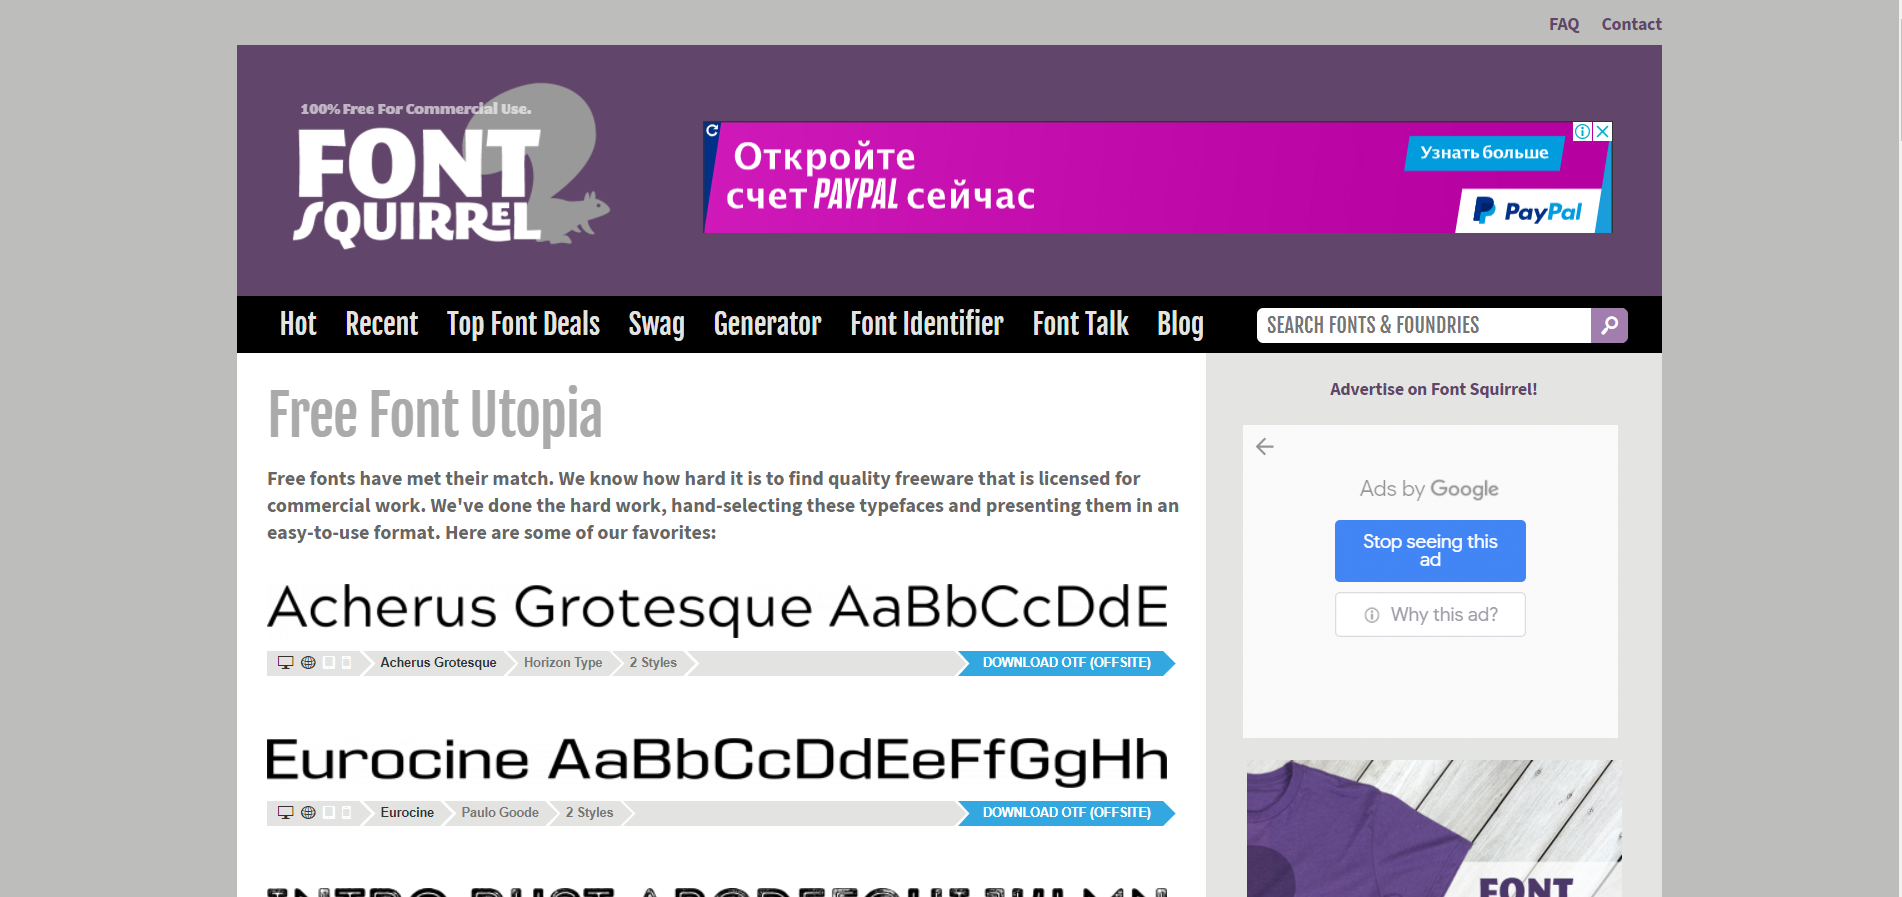Open Top Font Deals
The image size is (1902, 897).
(x=523, y=324)
